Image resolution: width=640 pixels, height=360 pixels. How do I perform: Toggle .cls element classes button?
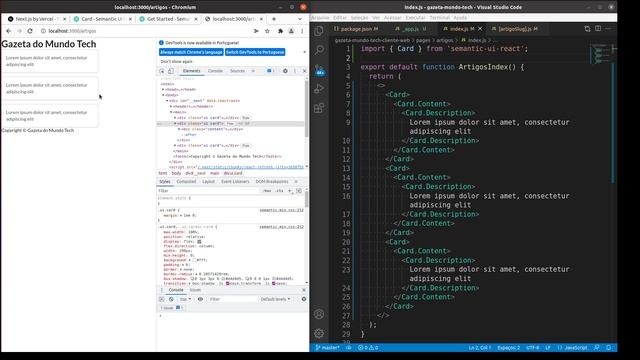coord(280,191)
